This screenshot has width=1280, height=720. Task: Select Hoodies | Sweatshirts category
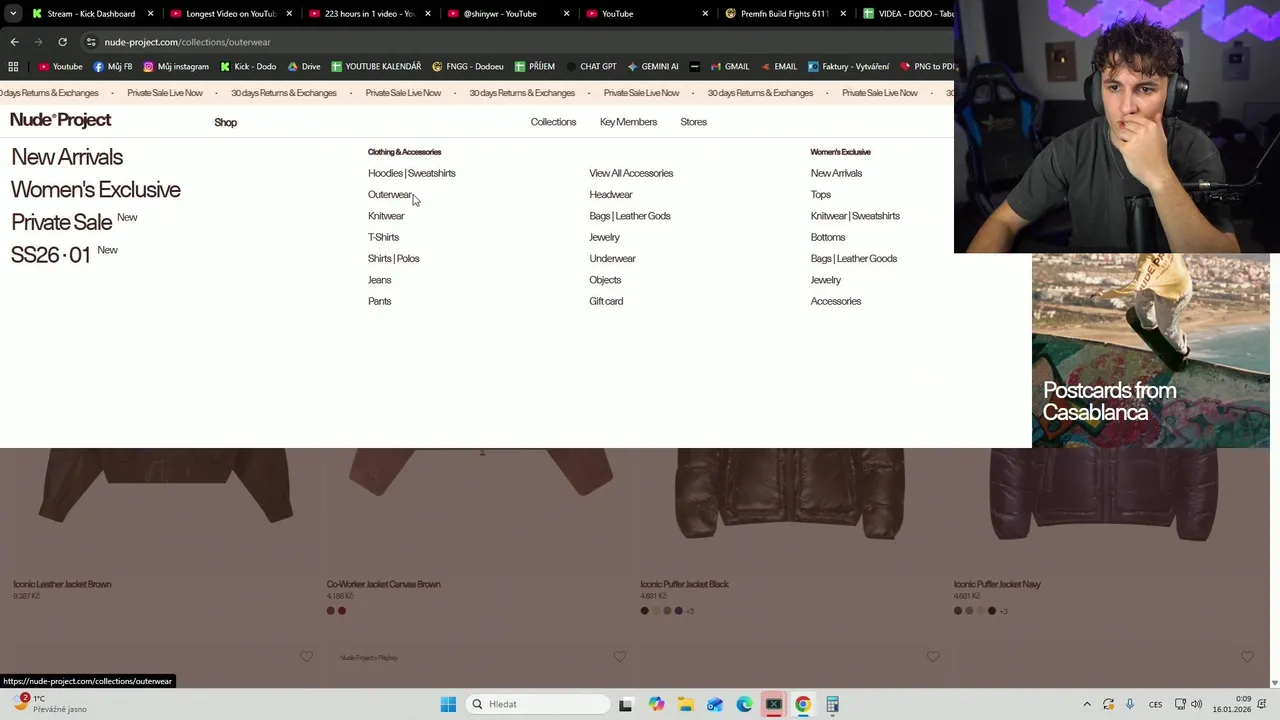[x=411, y=173]
